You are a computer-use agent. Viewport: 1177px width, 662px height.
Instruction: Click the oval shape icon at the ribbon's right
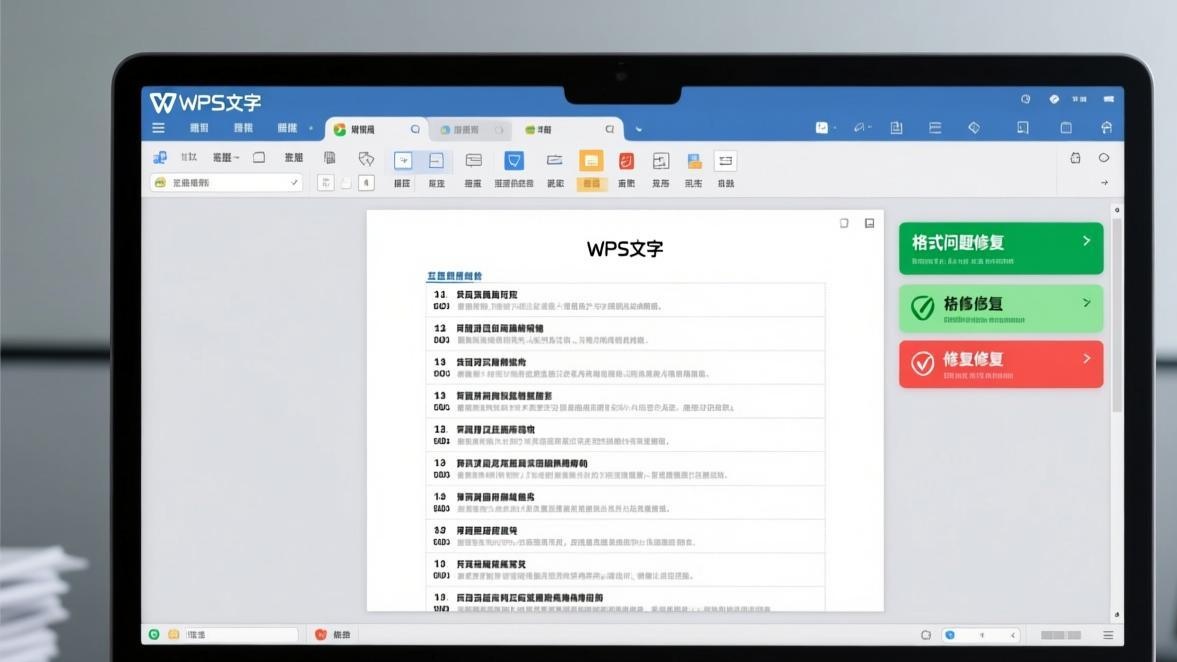coord(1103,158)
